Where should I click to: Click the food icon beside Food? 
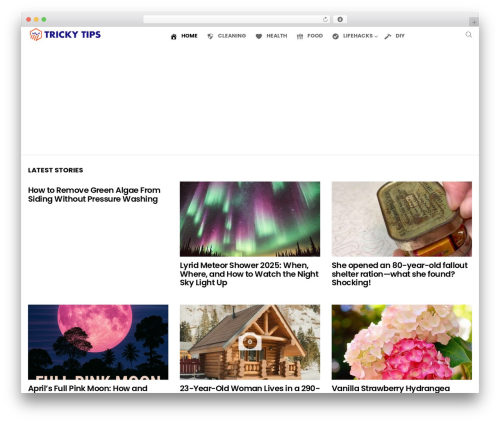coord(300,36)
